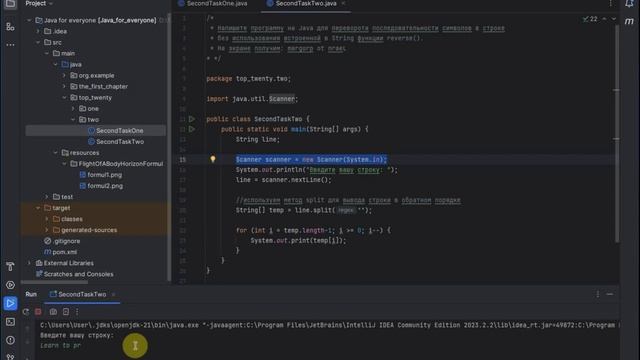This screenshot has height=360, width=640.
Task: Collapse the top_twenty package
Action: click(64, 98)
